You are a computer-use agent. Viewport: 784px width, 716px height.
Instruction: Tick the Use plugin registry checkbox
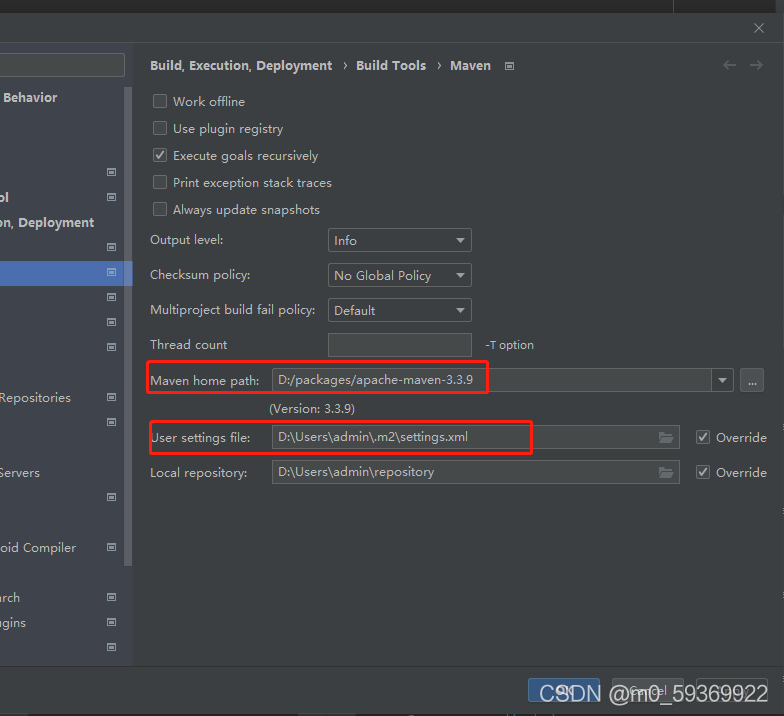[160, 128]
